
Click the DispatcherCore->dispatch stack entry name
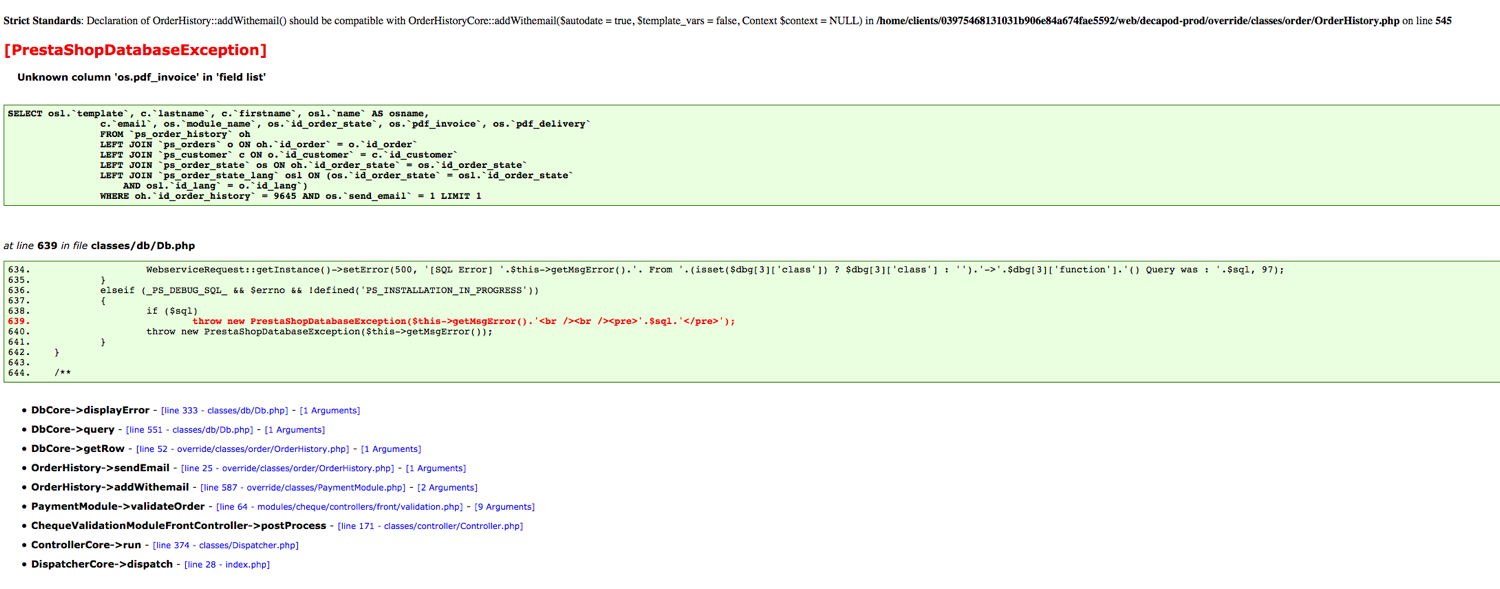coord(102,564)
